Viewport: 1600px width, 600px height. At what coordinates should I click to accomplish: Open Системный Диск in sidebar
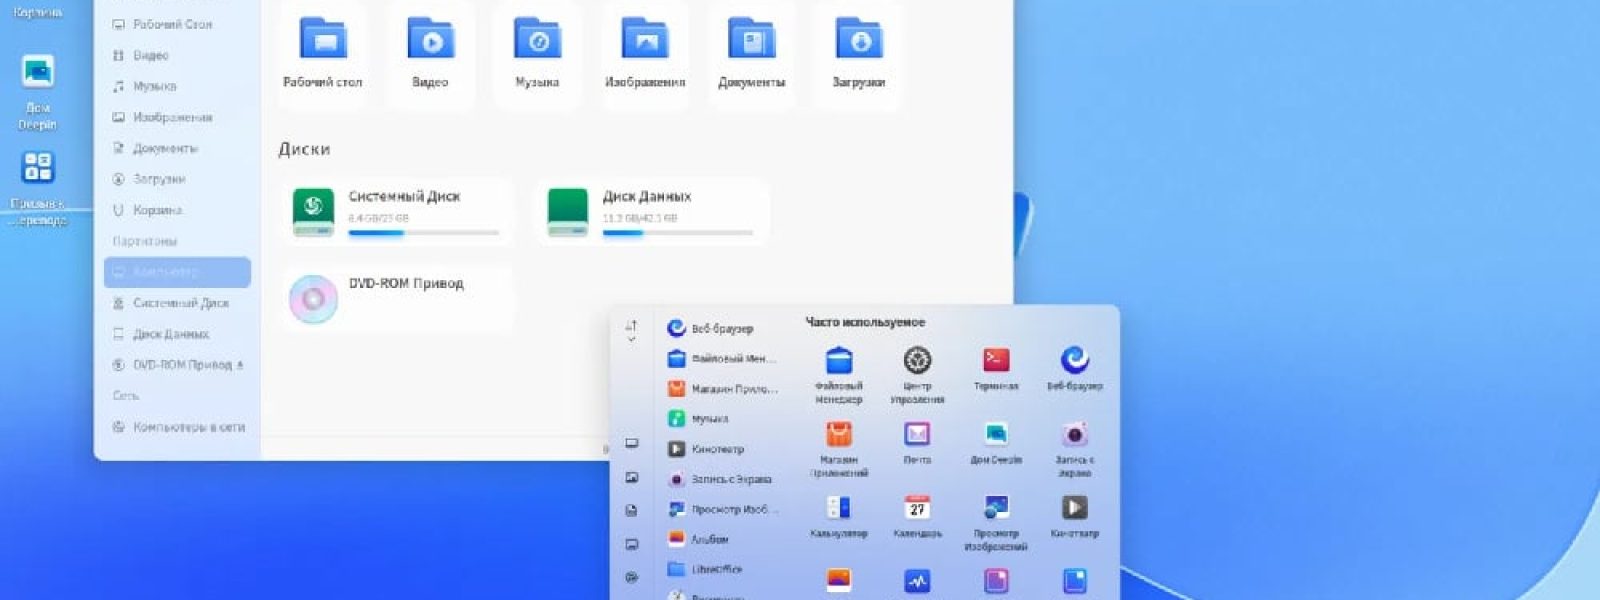pyautogui.click(x=177, y=303)
